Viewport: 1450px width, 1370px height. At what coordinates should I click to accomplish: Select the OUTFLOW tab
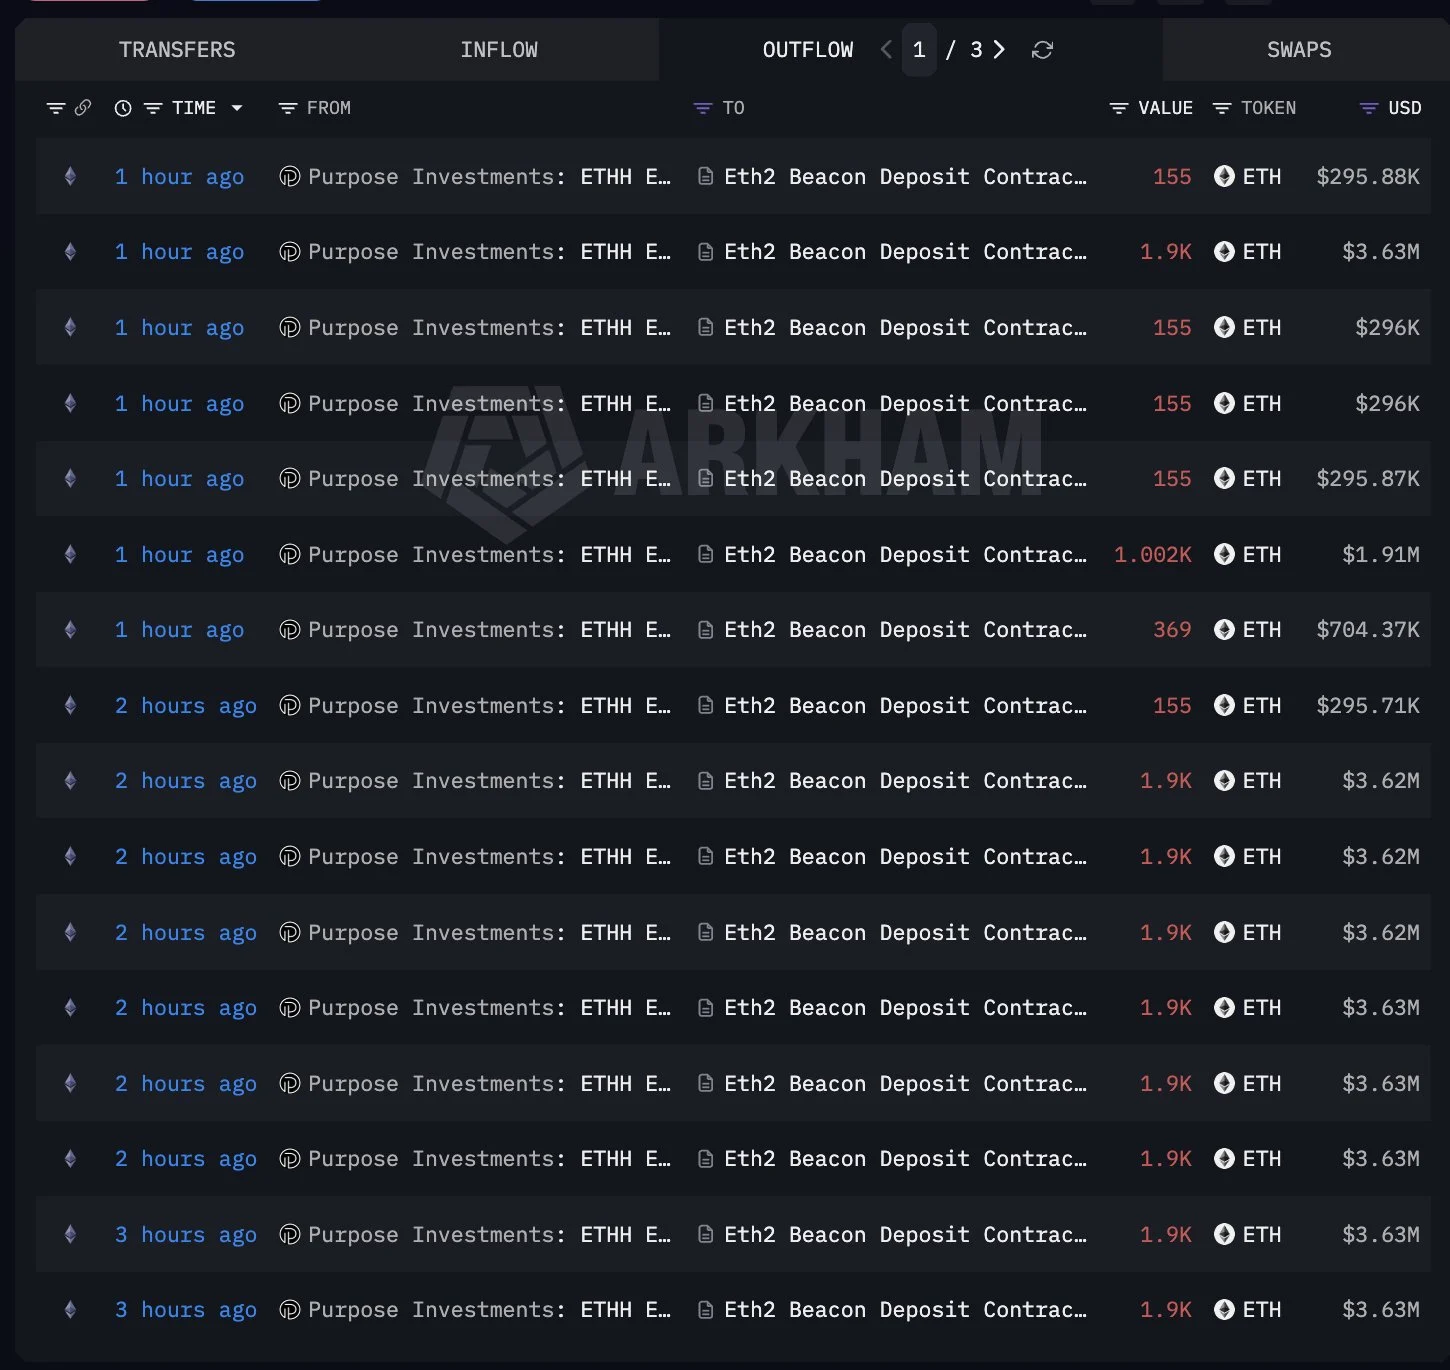pos(808,50)
